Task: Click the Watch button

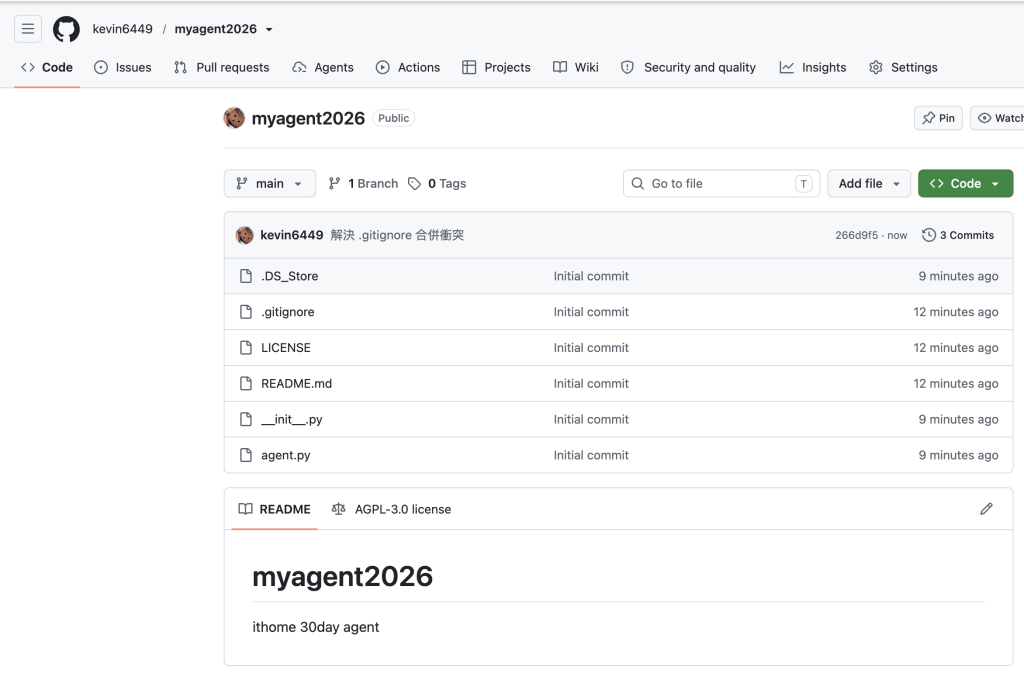Action: pos(997,118)
